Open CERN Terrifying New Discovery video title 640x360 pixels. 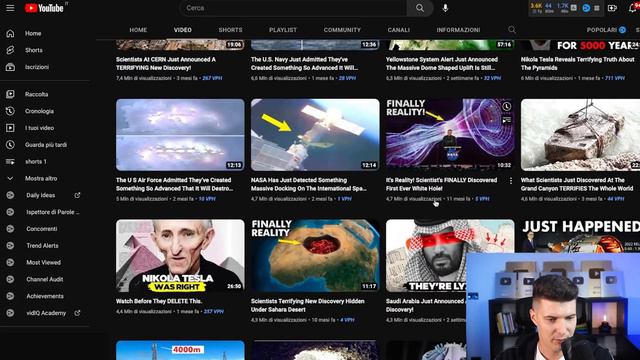[x=166, y=64]
